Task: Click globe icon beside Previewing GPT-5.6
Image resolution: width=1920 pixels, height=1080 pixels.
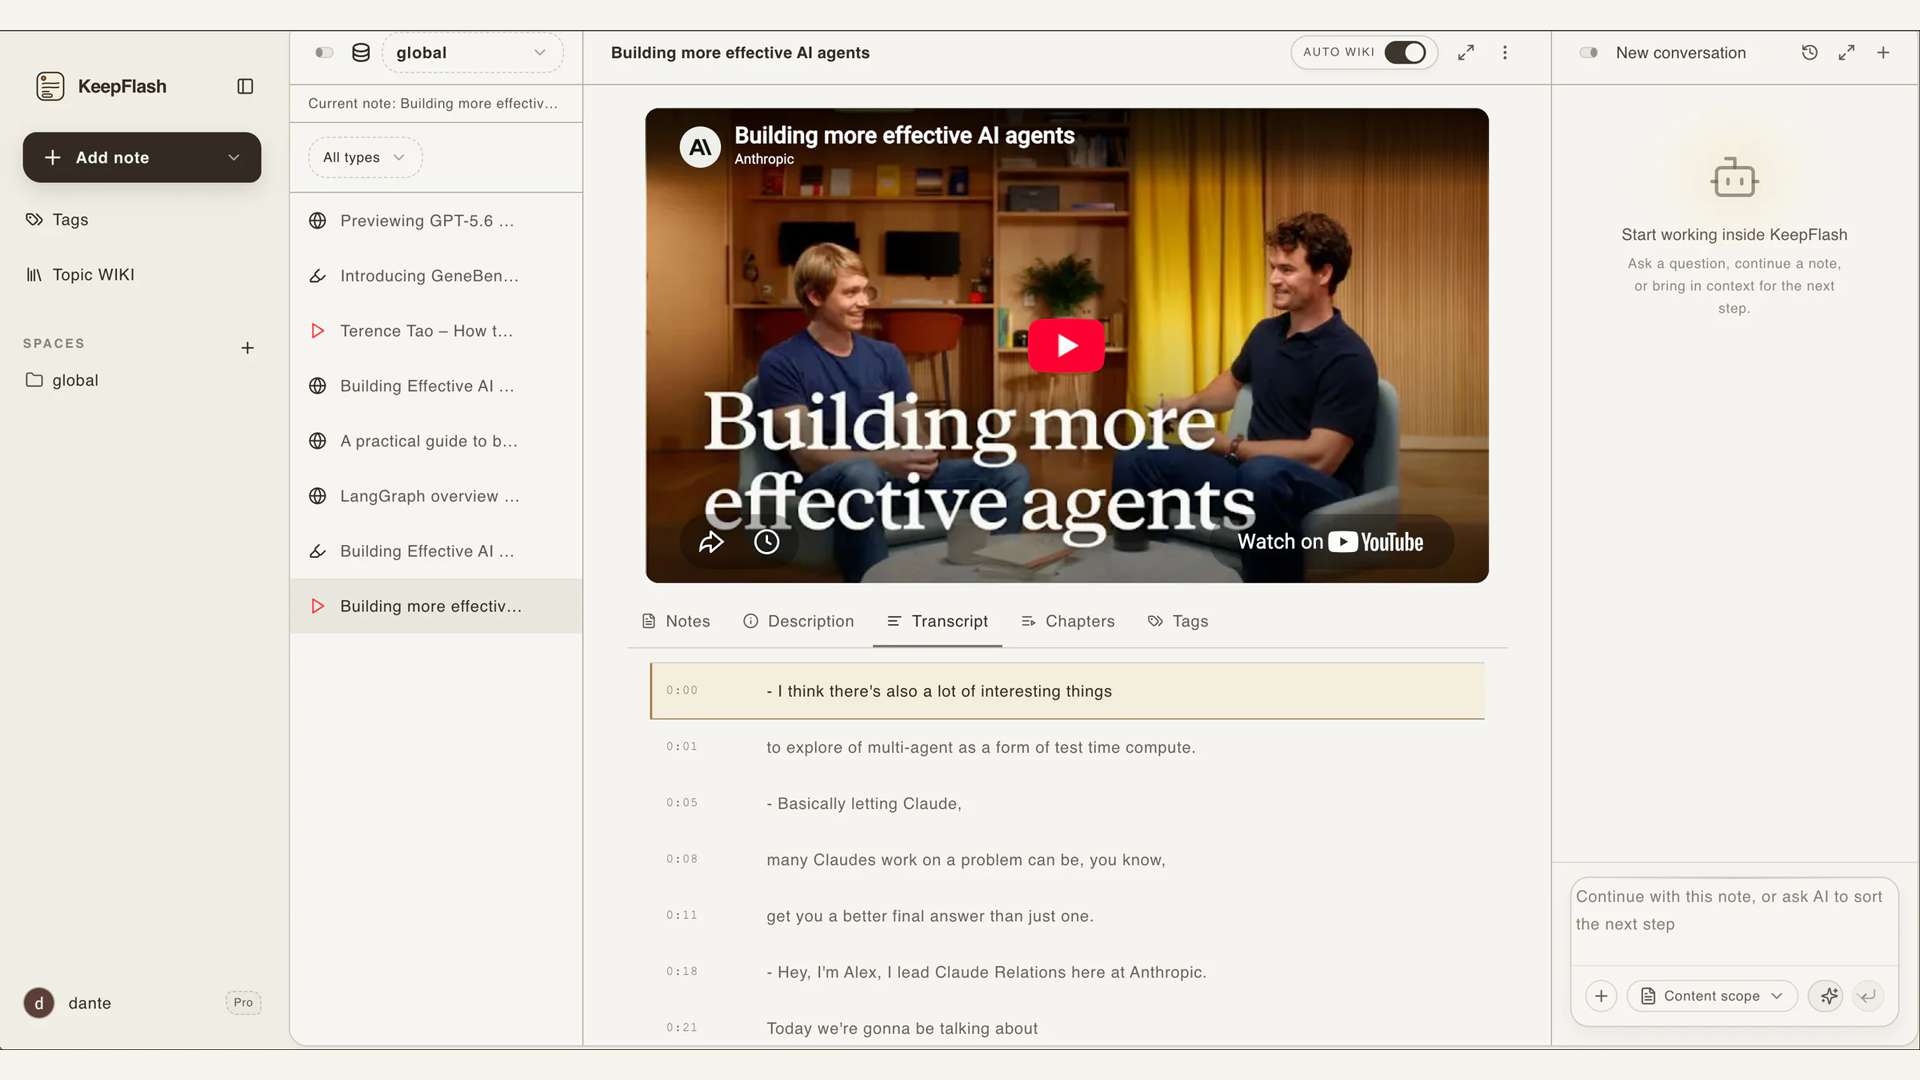Action: [x=317, y=220]
